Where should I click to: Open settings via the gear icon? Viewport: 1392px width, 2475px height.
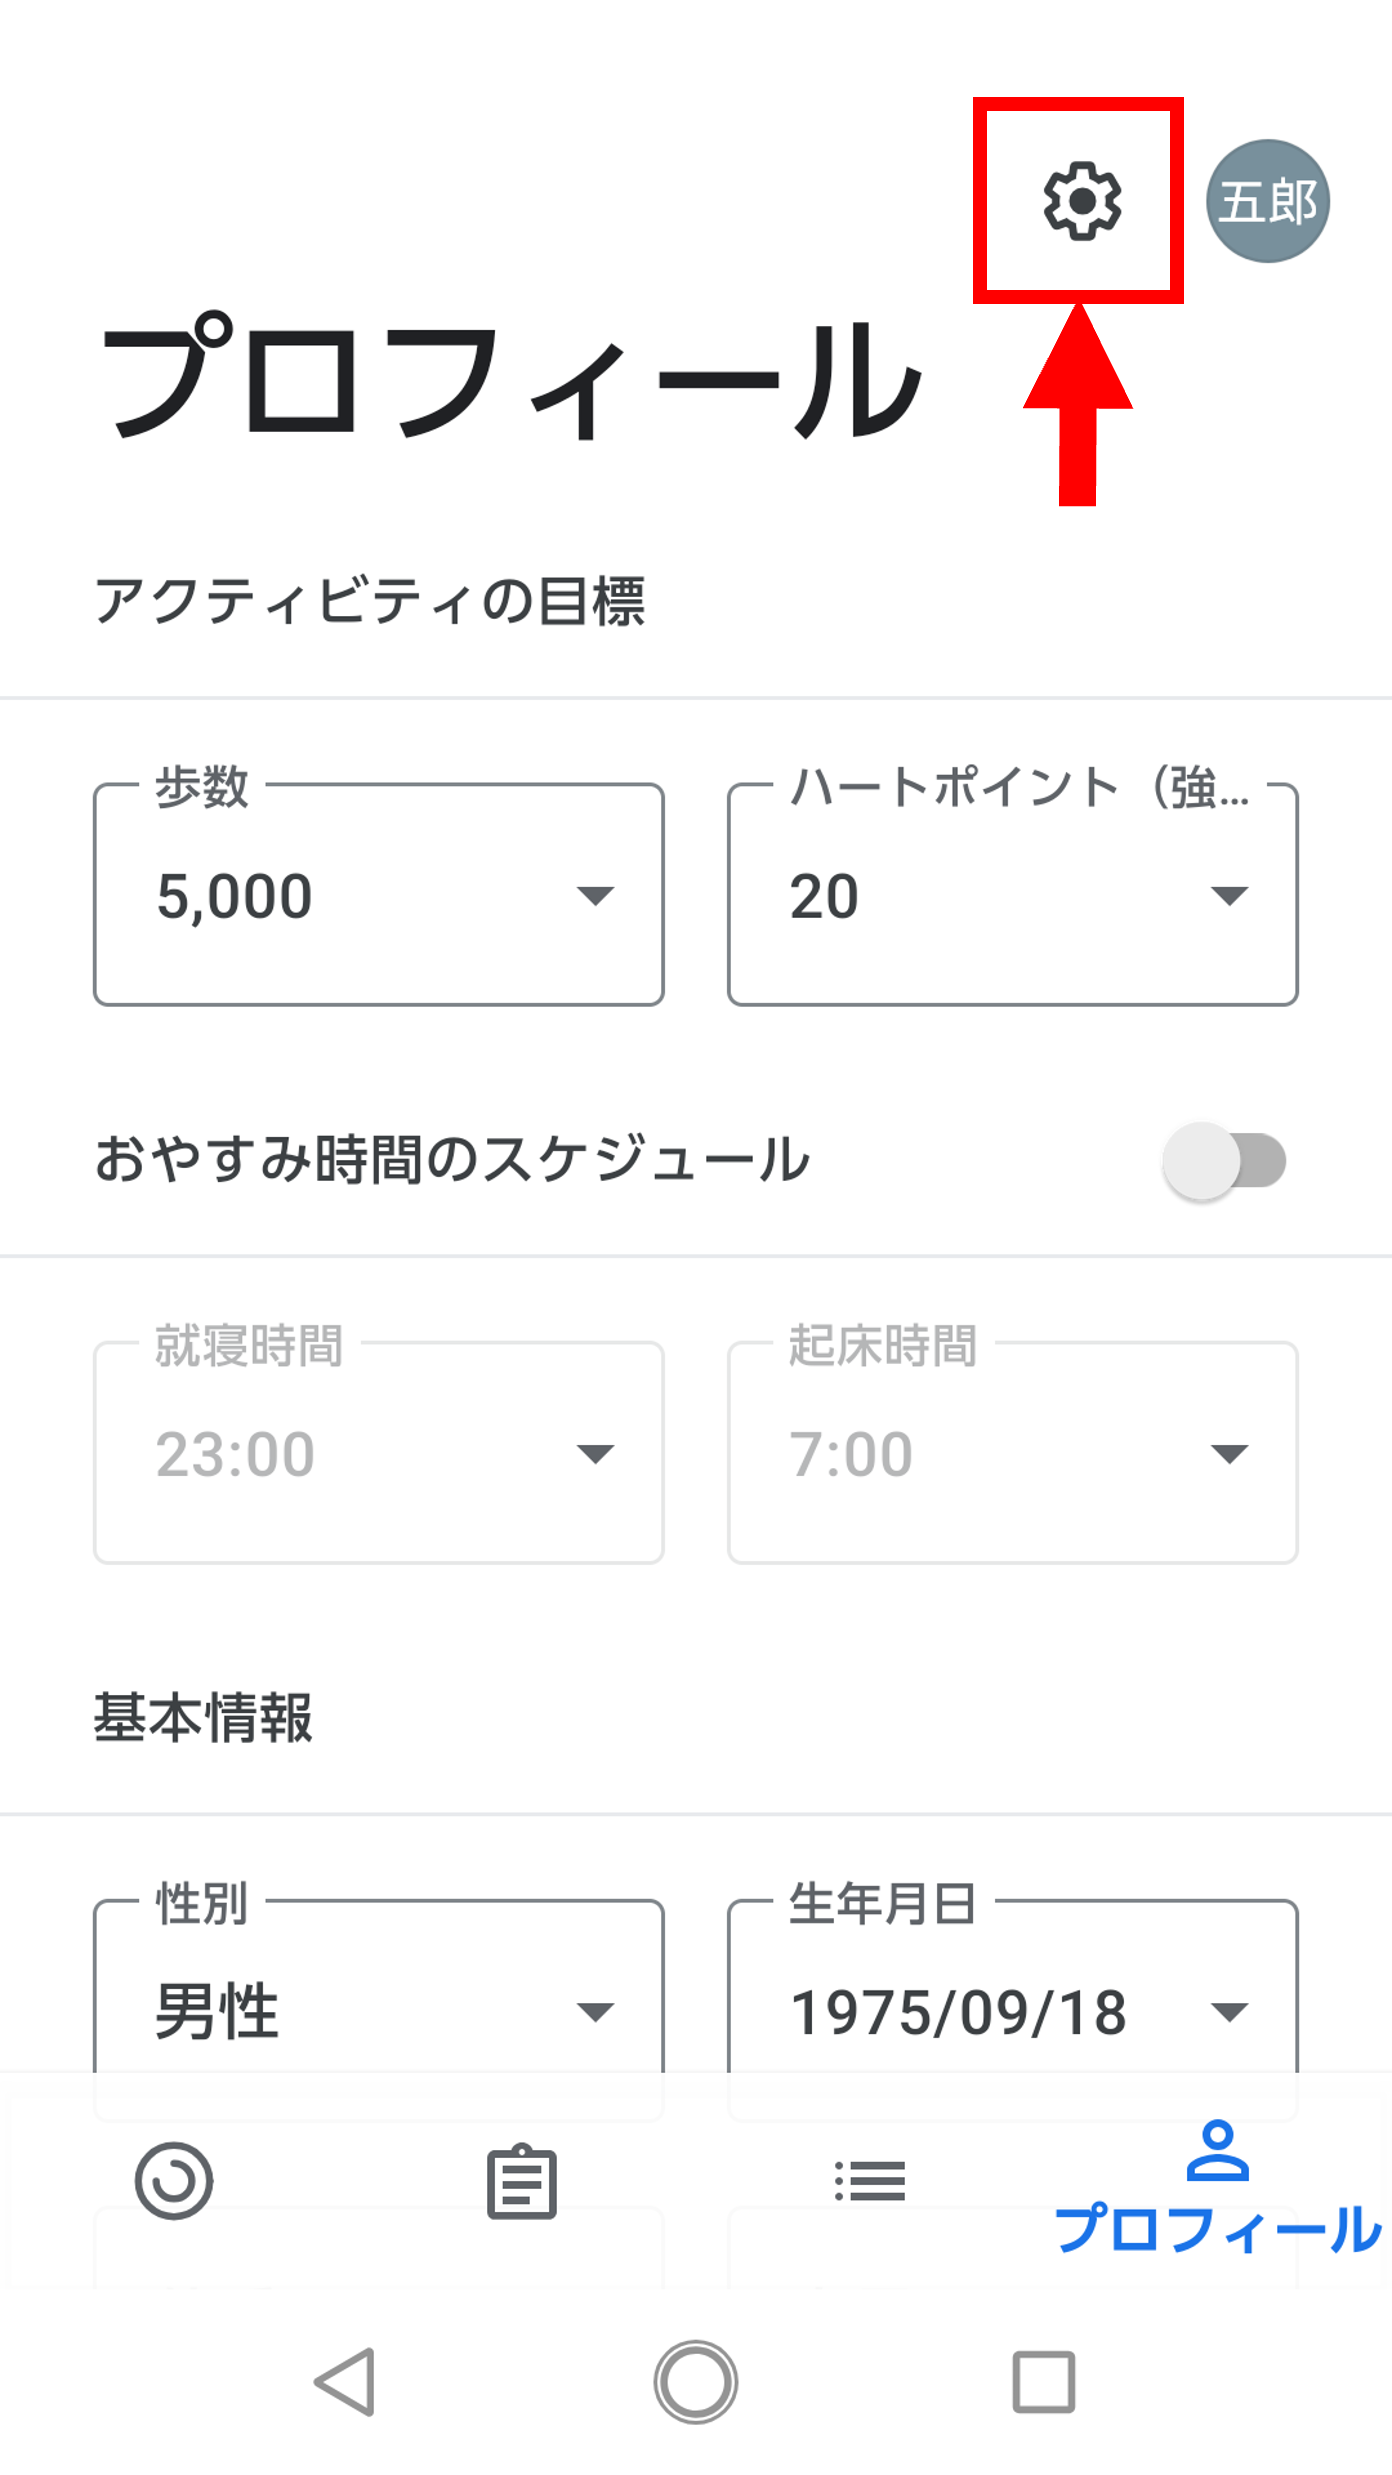pos(1081,201)
